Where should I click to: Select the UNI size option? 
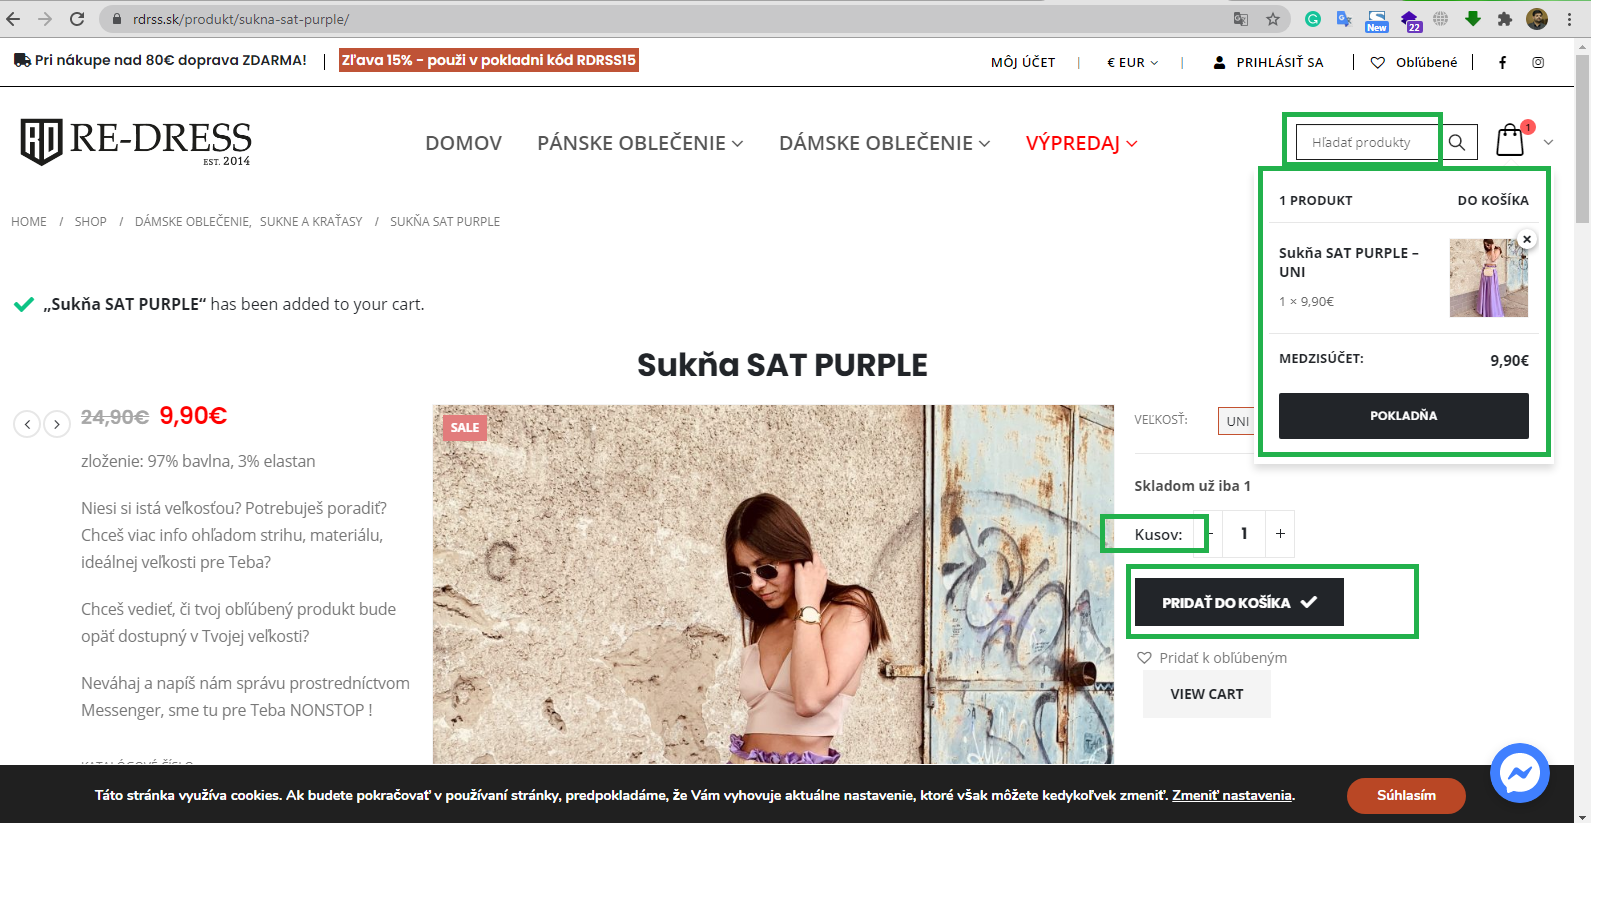[x=1237, y=421]
